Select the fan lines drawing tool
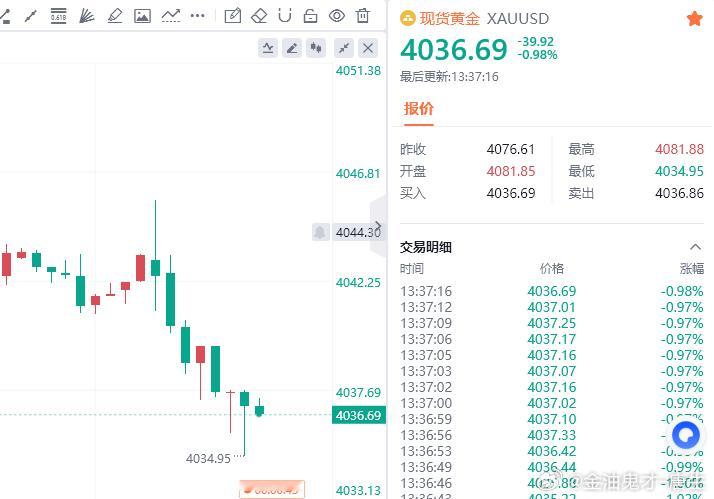 click(87, 16)
